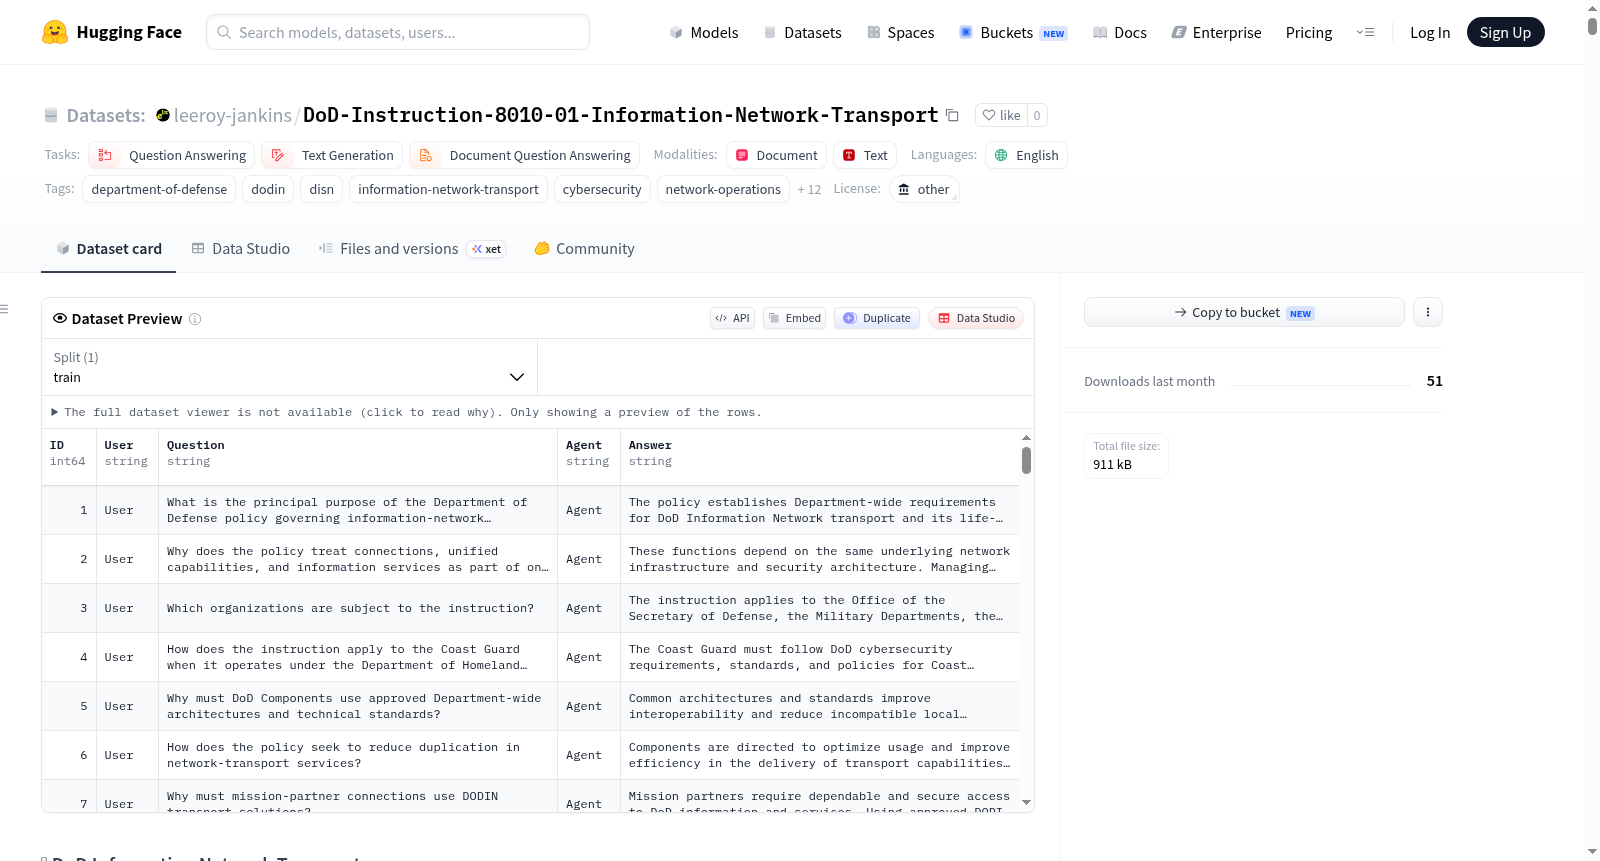
Task: Click the Duplicate button
Action: (877, 318)
